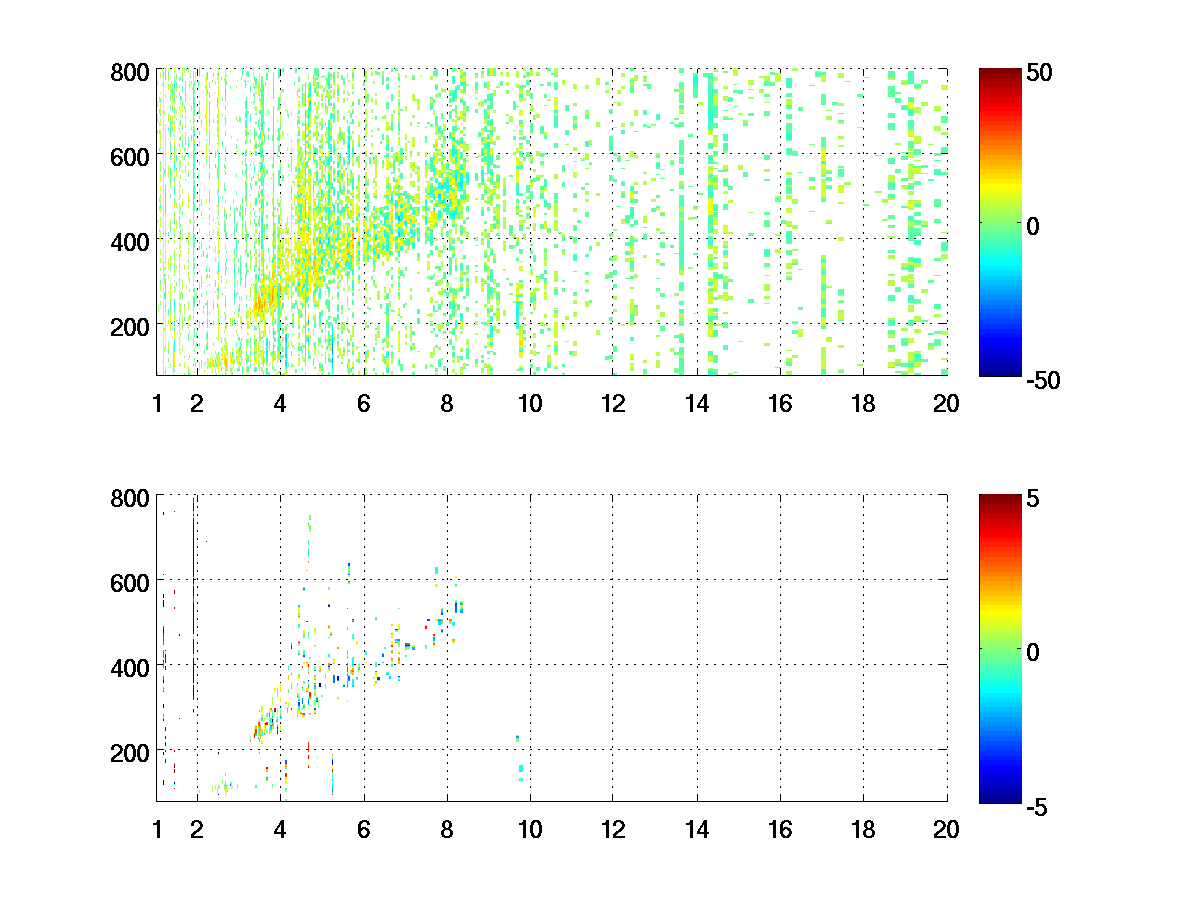The image size is (1200, 900).
Task: Select x-axis tick '14' under top plot
Action: [697, 404]
